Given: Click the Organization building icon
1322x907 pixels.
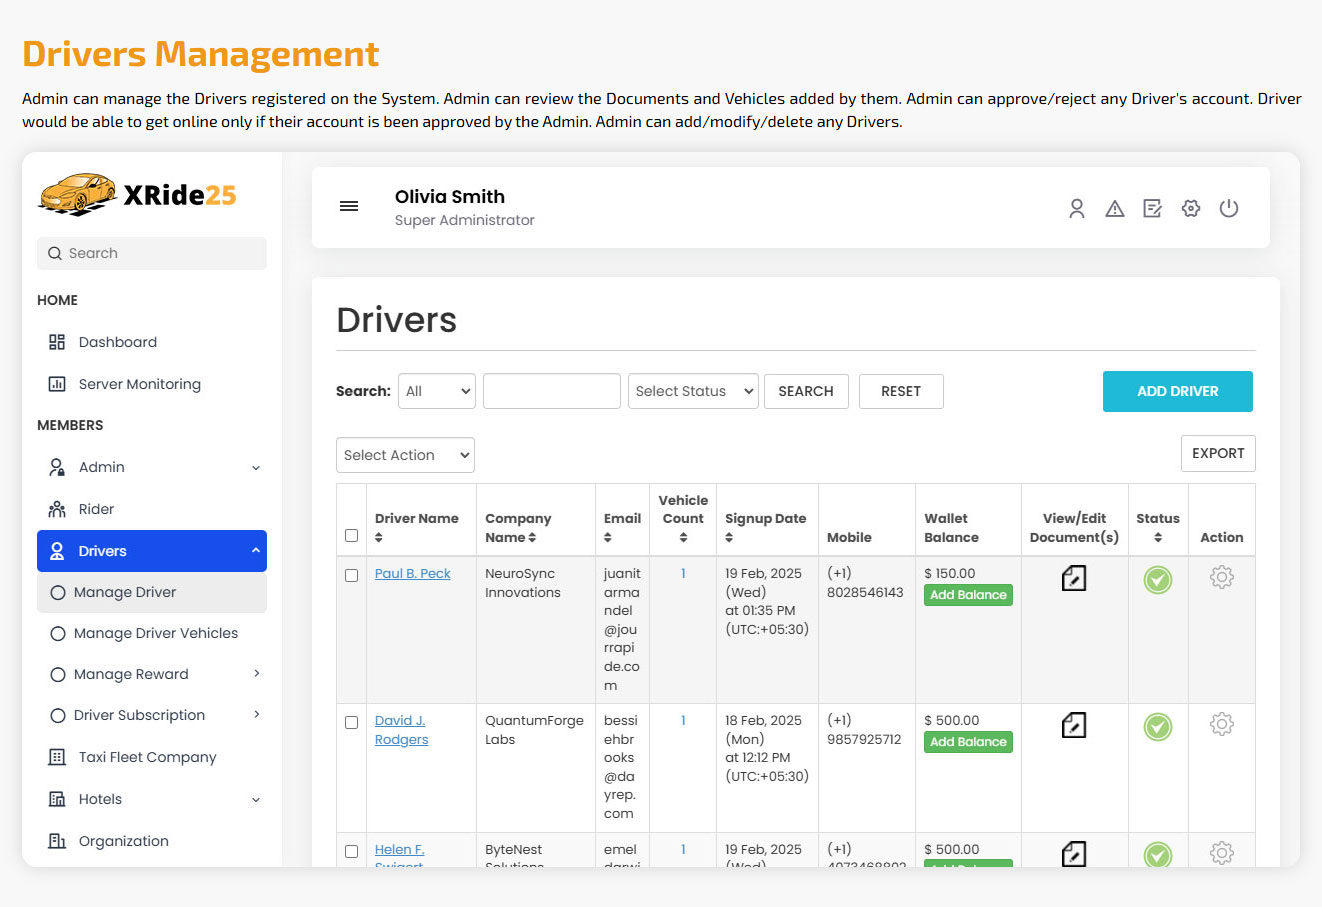Looking at the screenshot, I should click(57, 841).
